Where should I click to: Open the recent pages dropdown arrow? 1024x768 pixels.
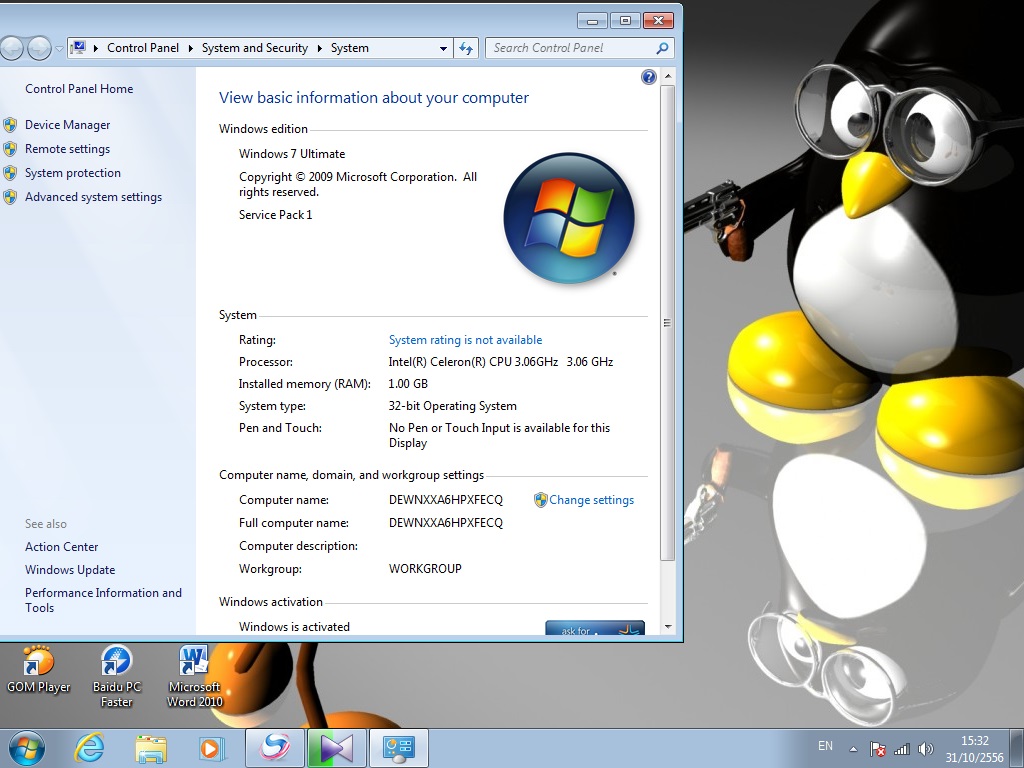[x=59, y=48]
